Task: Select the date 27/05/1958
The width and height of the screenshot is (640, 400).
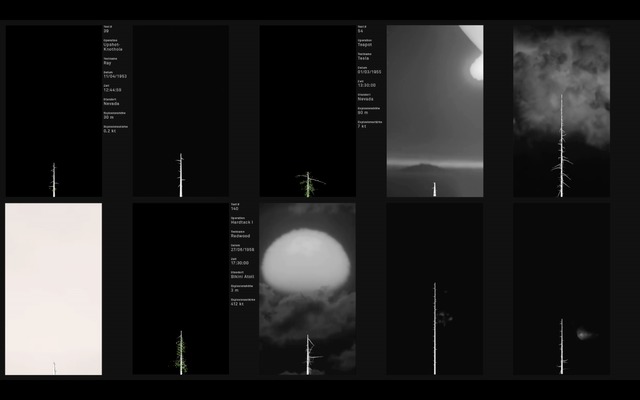Action: [241, 250]
